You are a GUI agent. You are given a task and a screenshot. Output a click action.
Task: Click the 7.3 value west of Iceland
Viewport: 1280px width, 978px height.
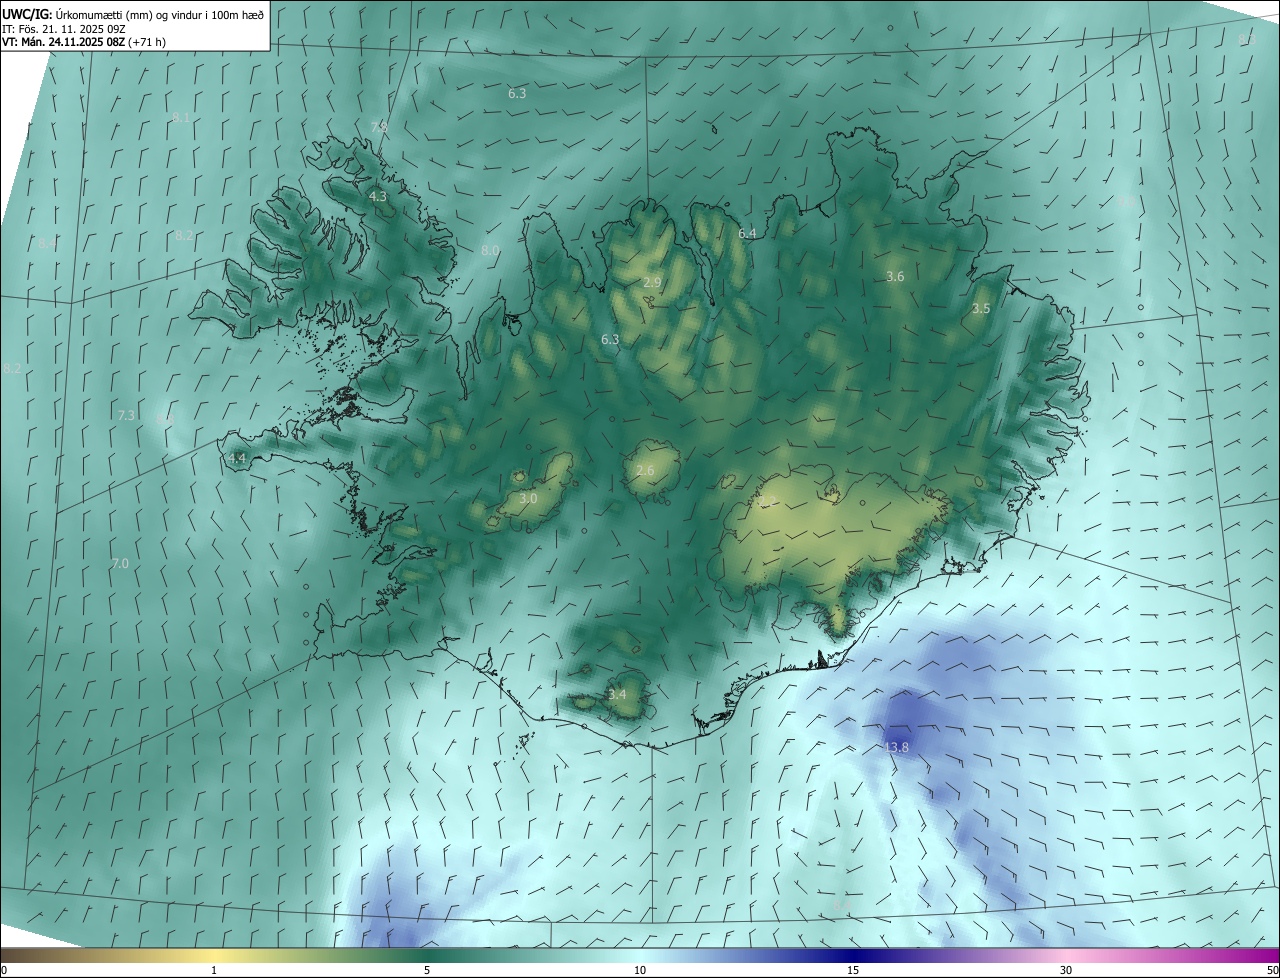tap(126, 415)
